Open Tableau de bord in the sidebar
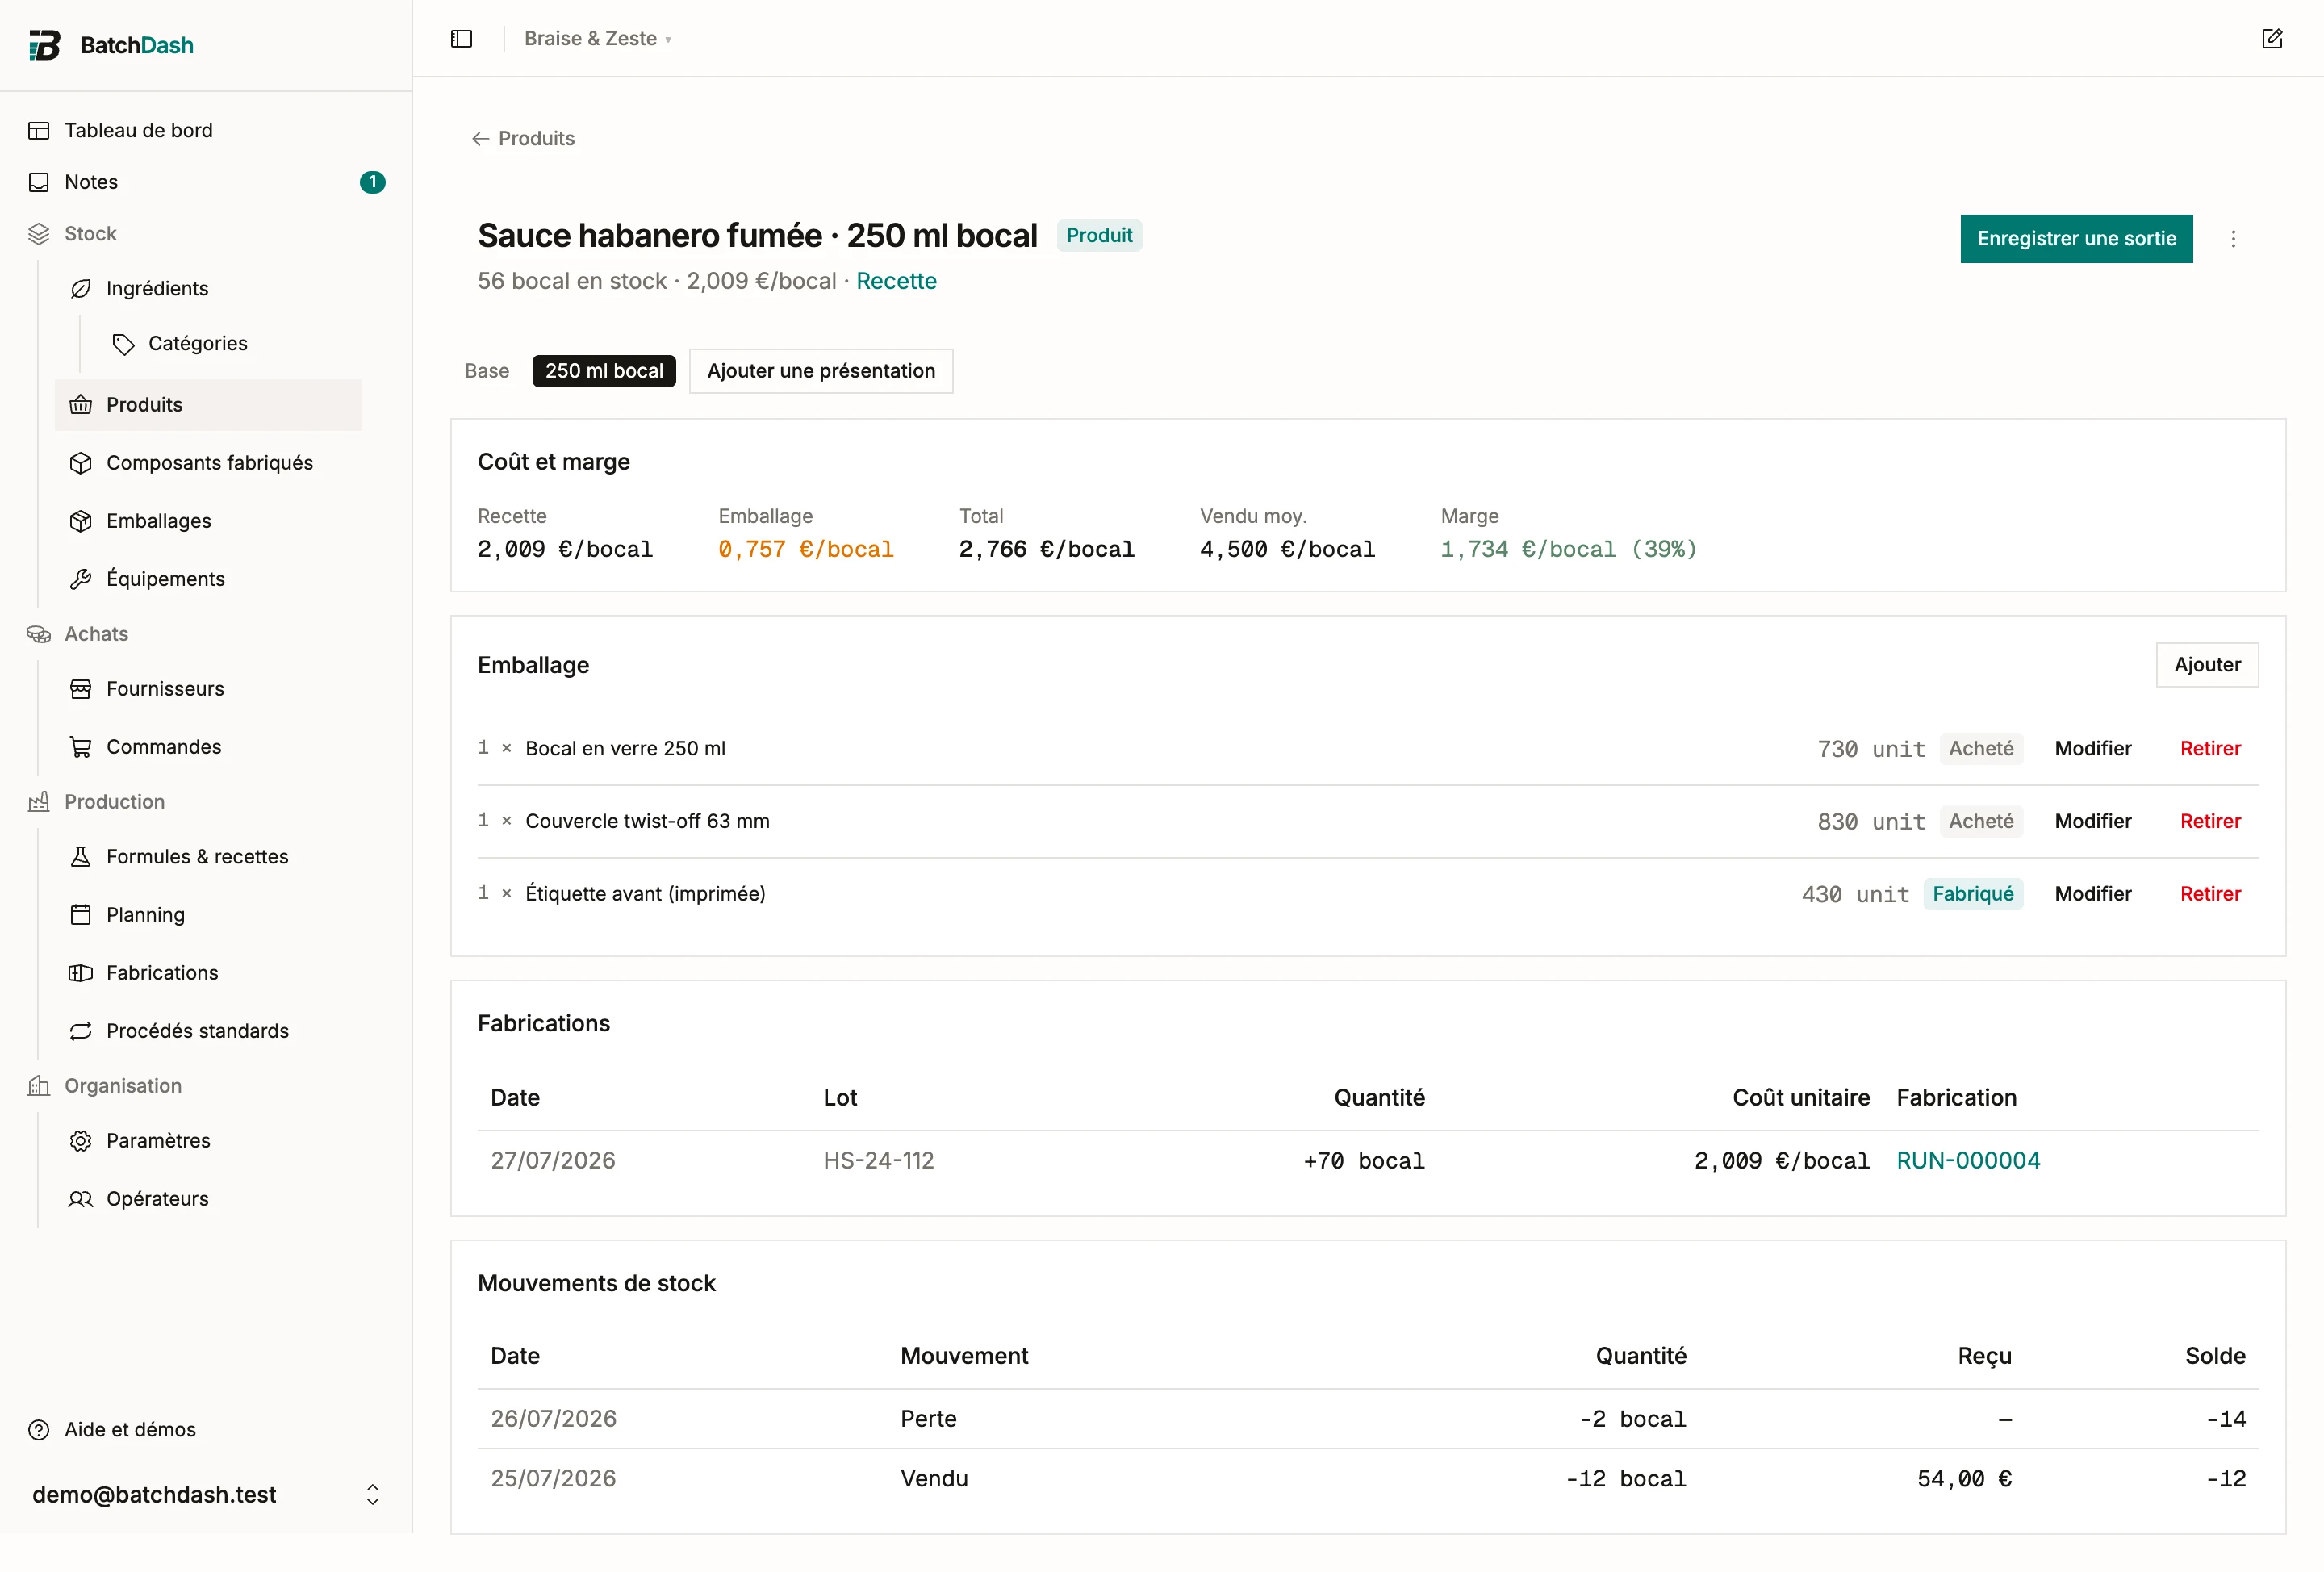The width and height of the screenshot is (2324, 1572). [138, 131]
